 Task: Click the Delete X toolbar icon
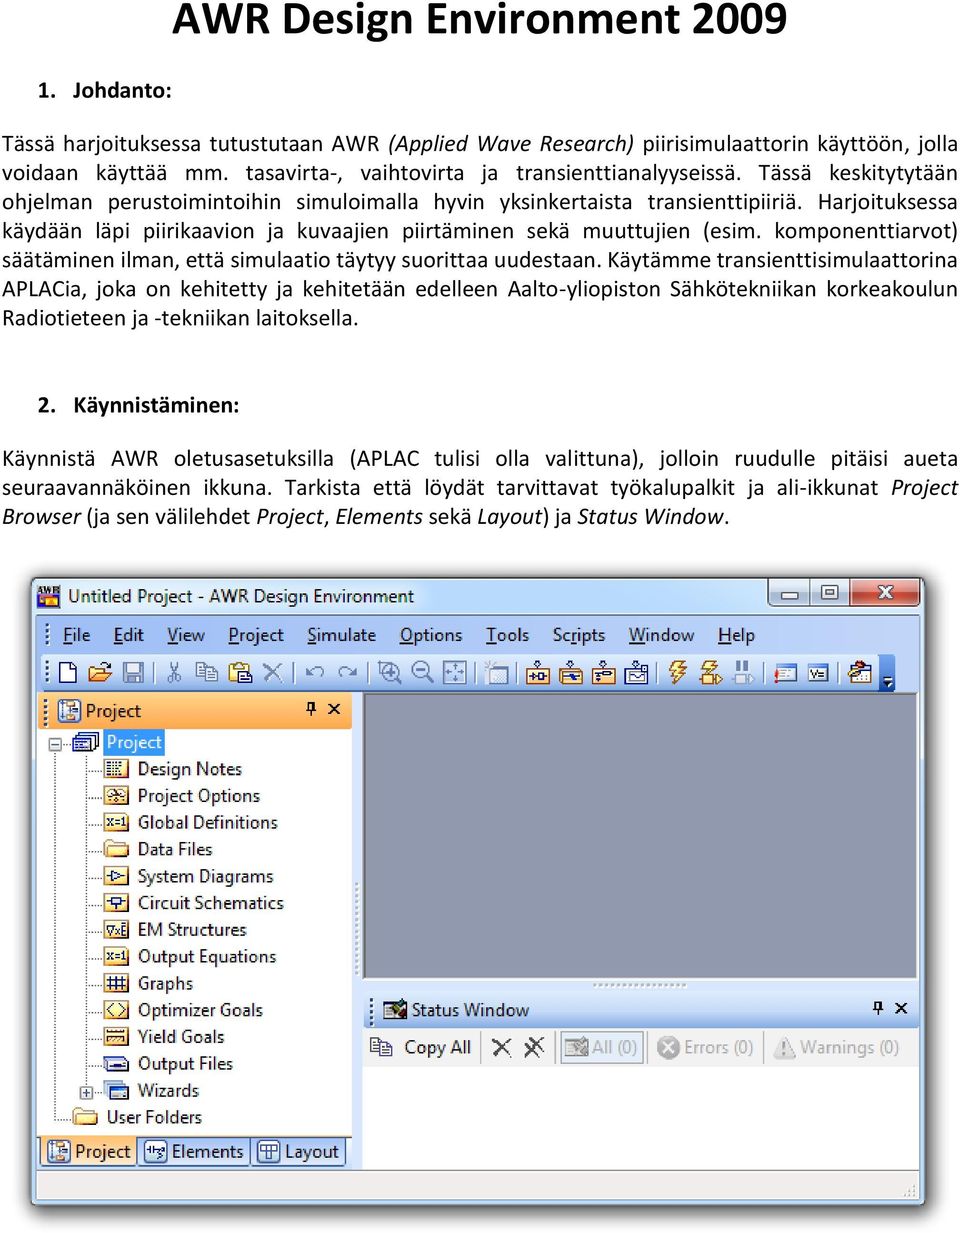click(x=272, y=672)
